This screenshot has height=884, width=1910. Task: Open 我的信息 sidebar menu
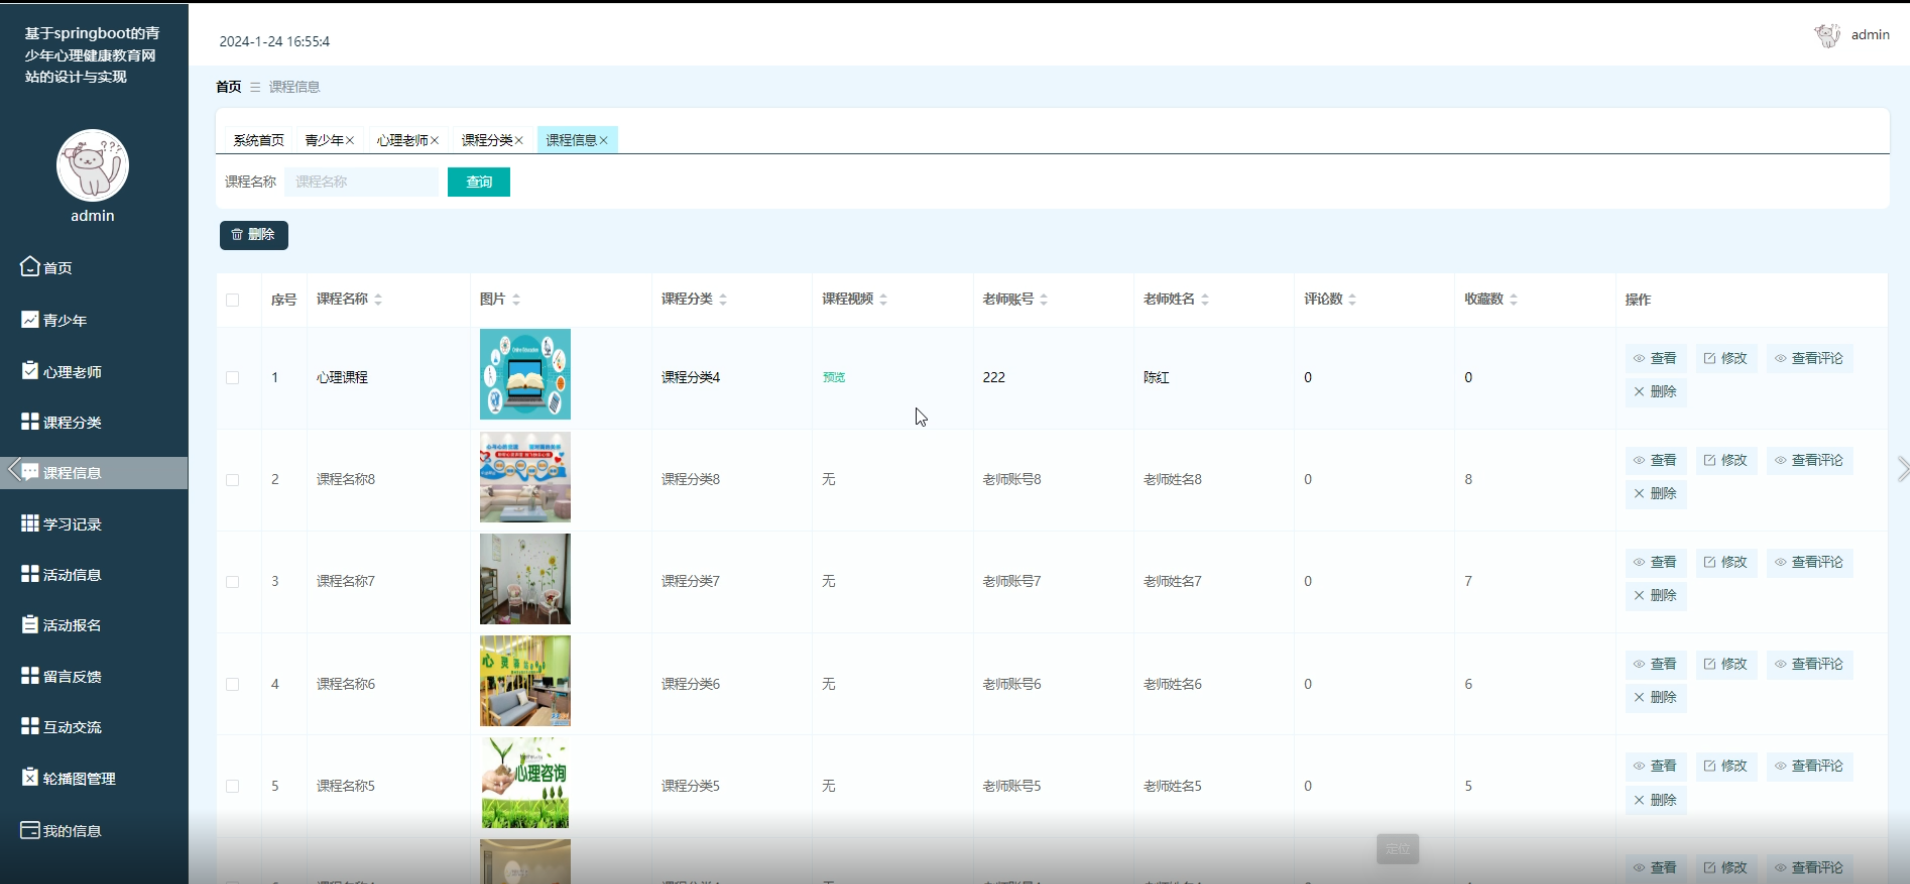61,830
